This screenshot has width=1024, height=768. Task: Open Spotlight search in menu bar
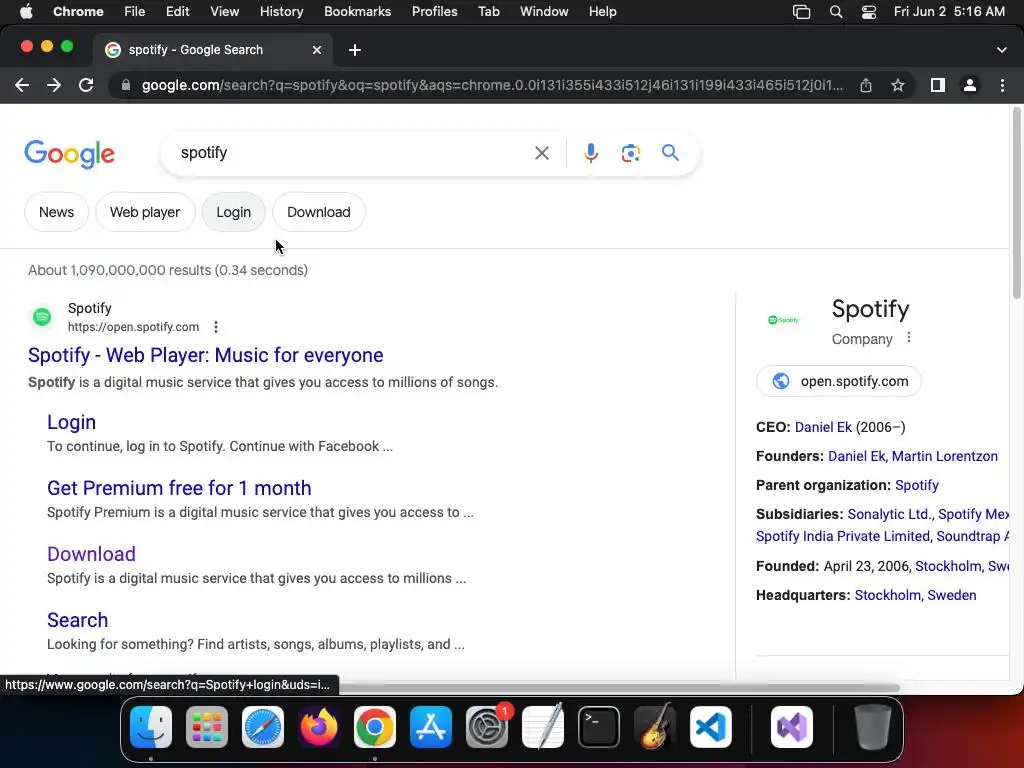pos(835,12)
